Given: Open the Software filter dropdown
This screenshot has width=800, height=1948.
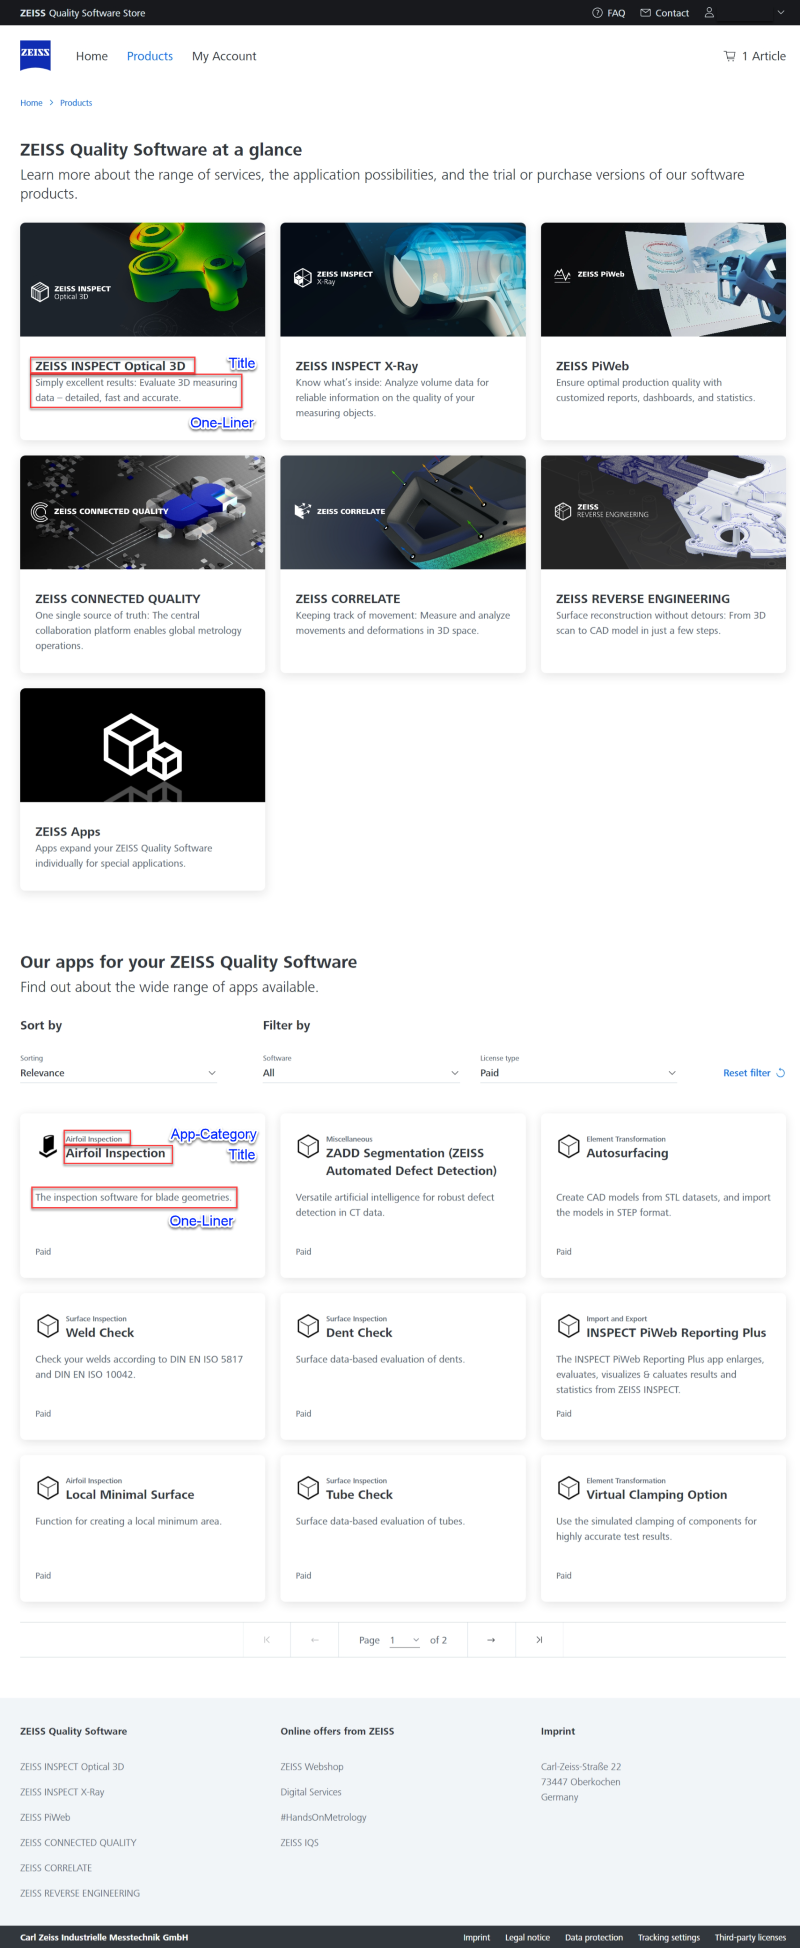Looking at the screenshot, I should (360, 1073).
